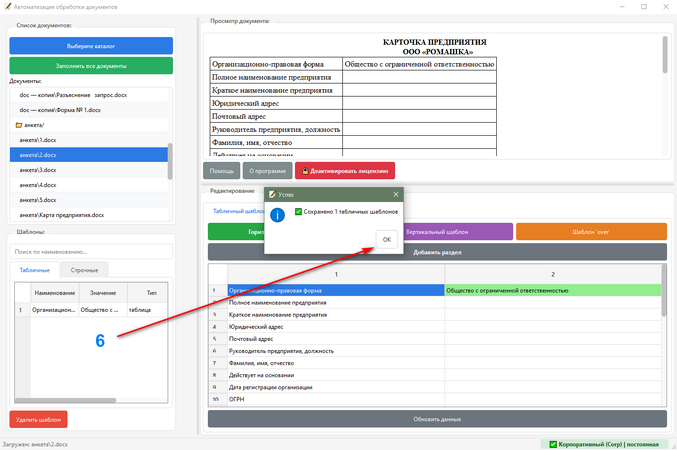This screenshot has height=450, width=677.
Task: Click column 2 header in editing table
Action: tap(553, 274)
